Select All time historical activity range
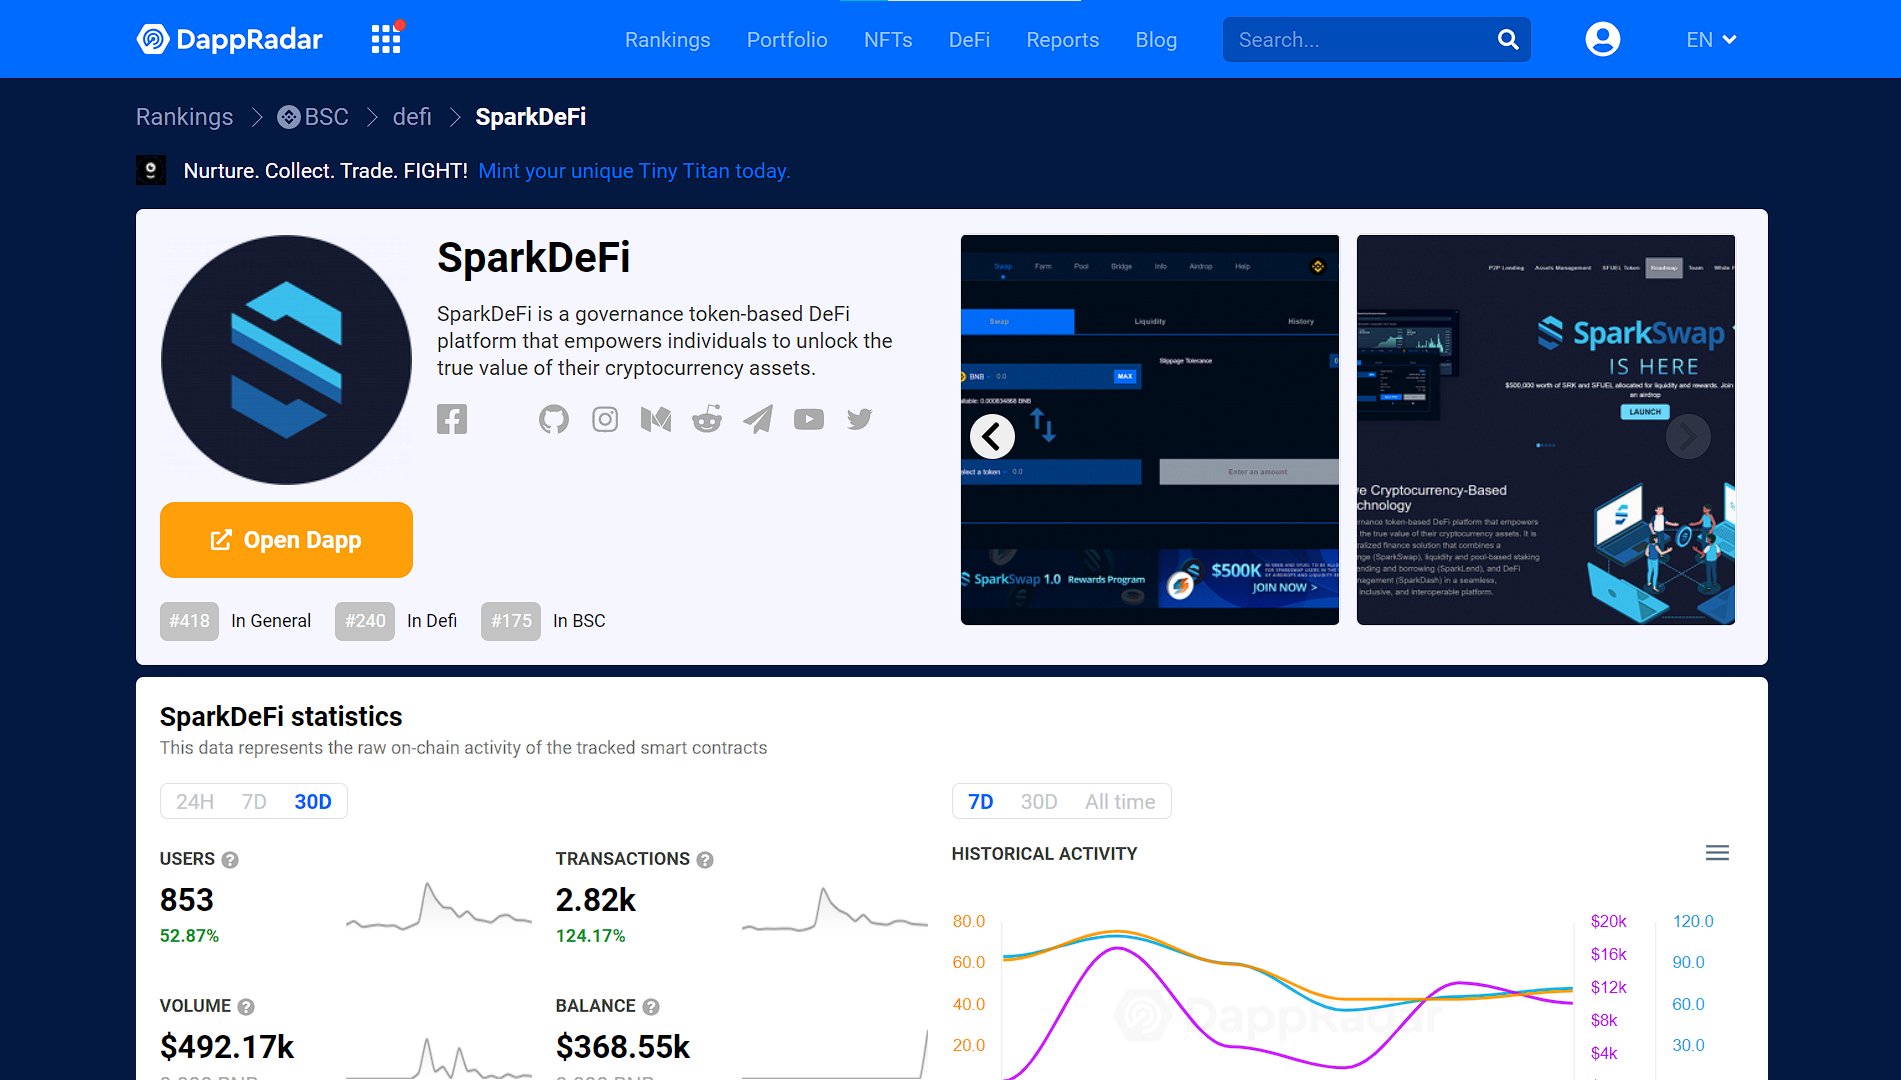Viewport: 1901px width, 1080px height. [x=1120, y=802]
